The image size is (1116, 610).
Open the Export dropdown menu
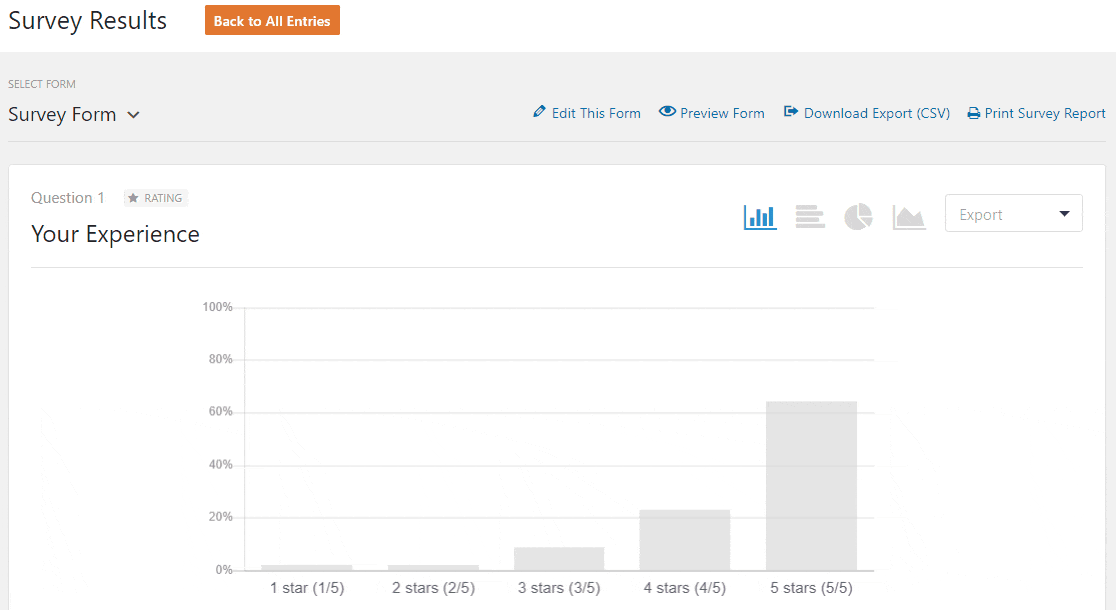click(1013, 213)
